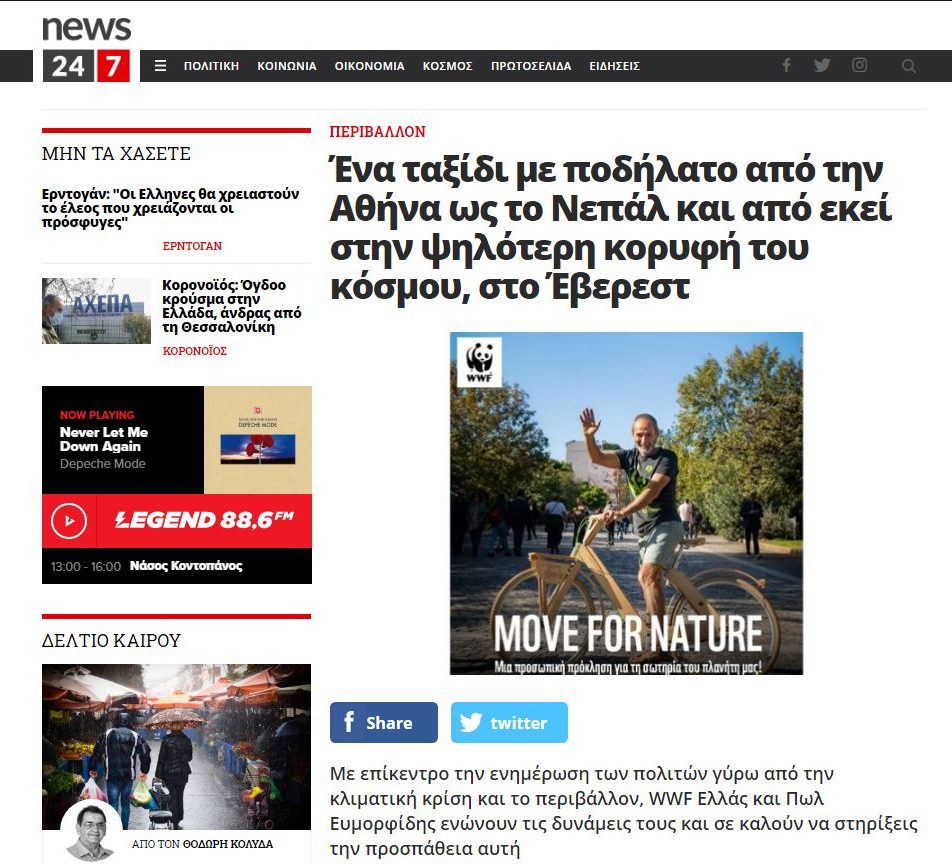Open the ΚΟΣΜΟΣ navigation item
The image size is (952, 864).
pyautogui.click(x=447, y=66)
